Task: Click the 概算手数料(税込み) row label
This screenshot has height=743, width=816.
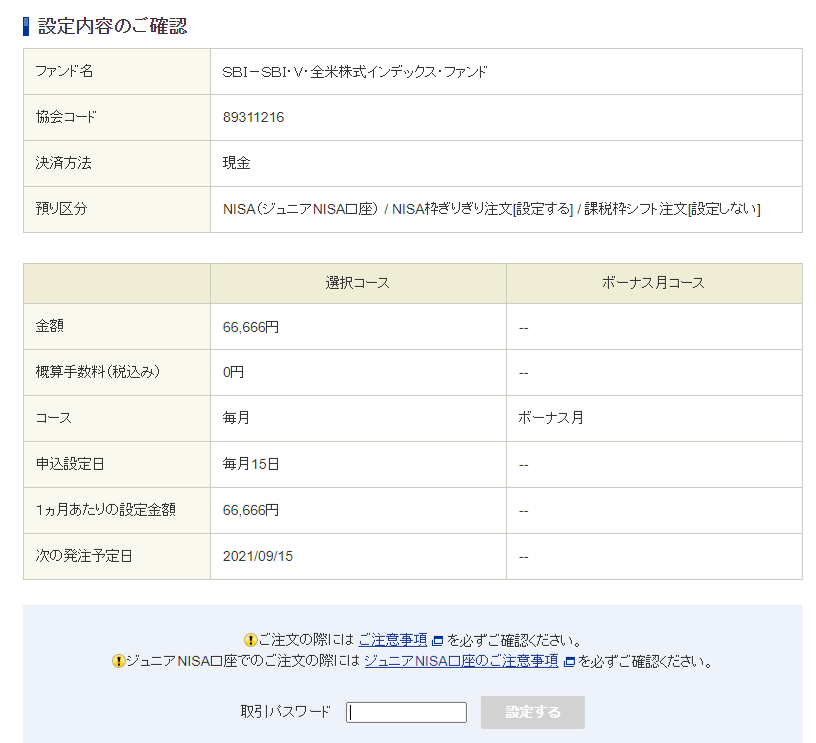Action: pyautogui.click(x=98, y=372)
